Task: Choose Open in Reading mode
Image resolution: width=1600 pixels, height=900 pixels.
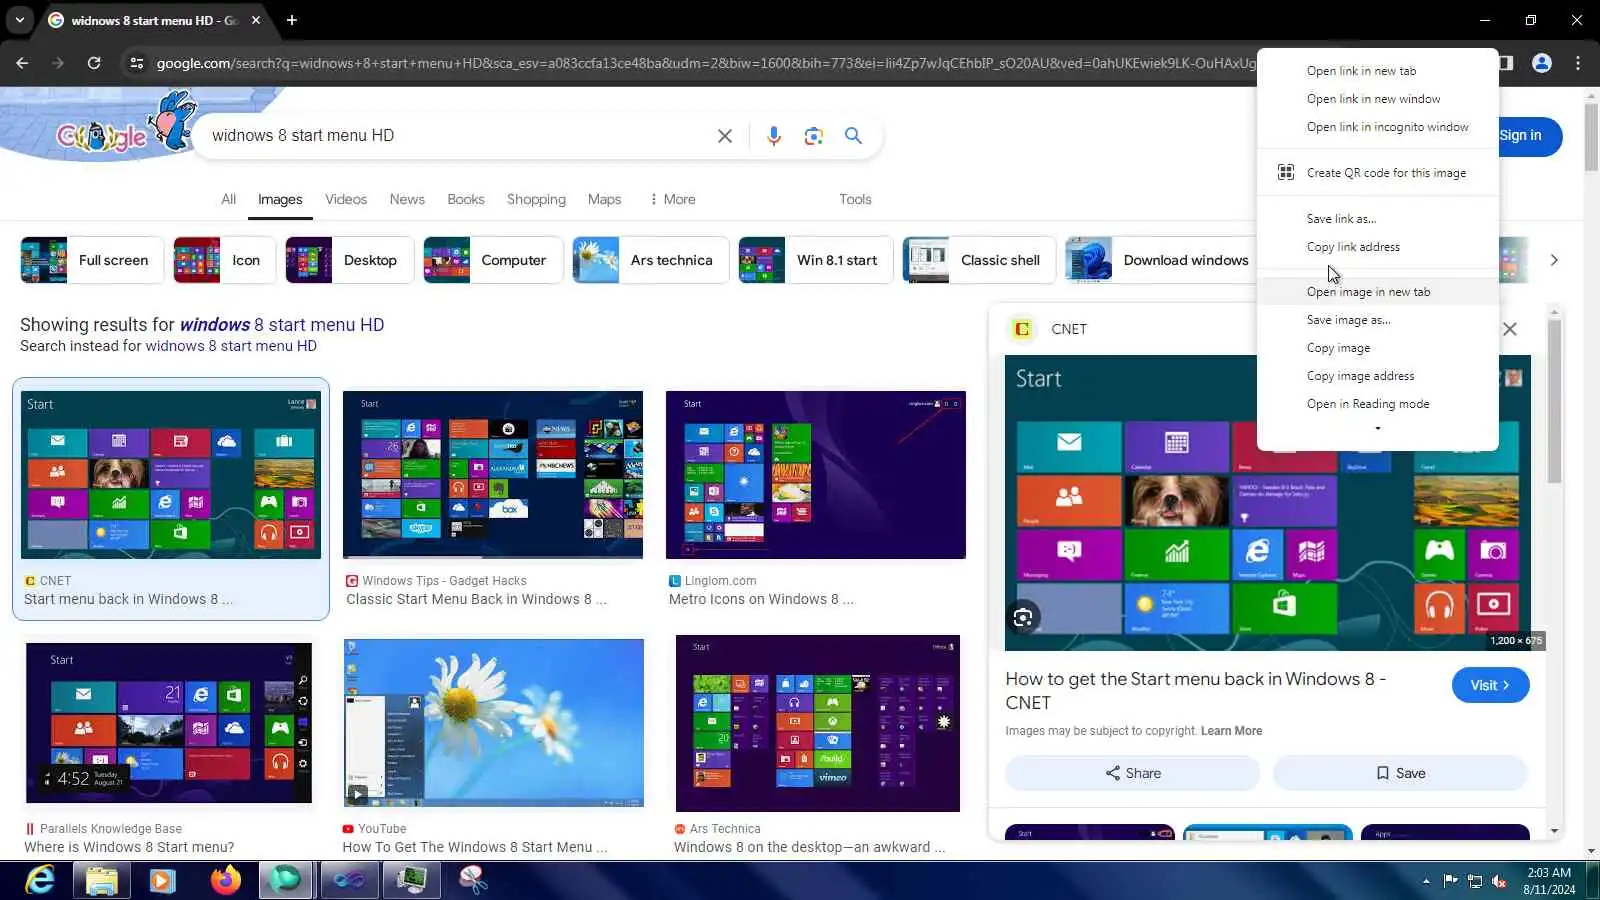Action: pyautogui.click(x=1378, y=404)
